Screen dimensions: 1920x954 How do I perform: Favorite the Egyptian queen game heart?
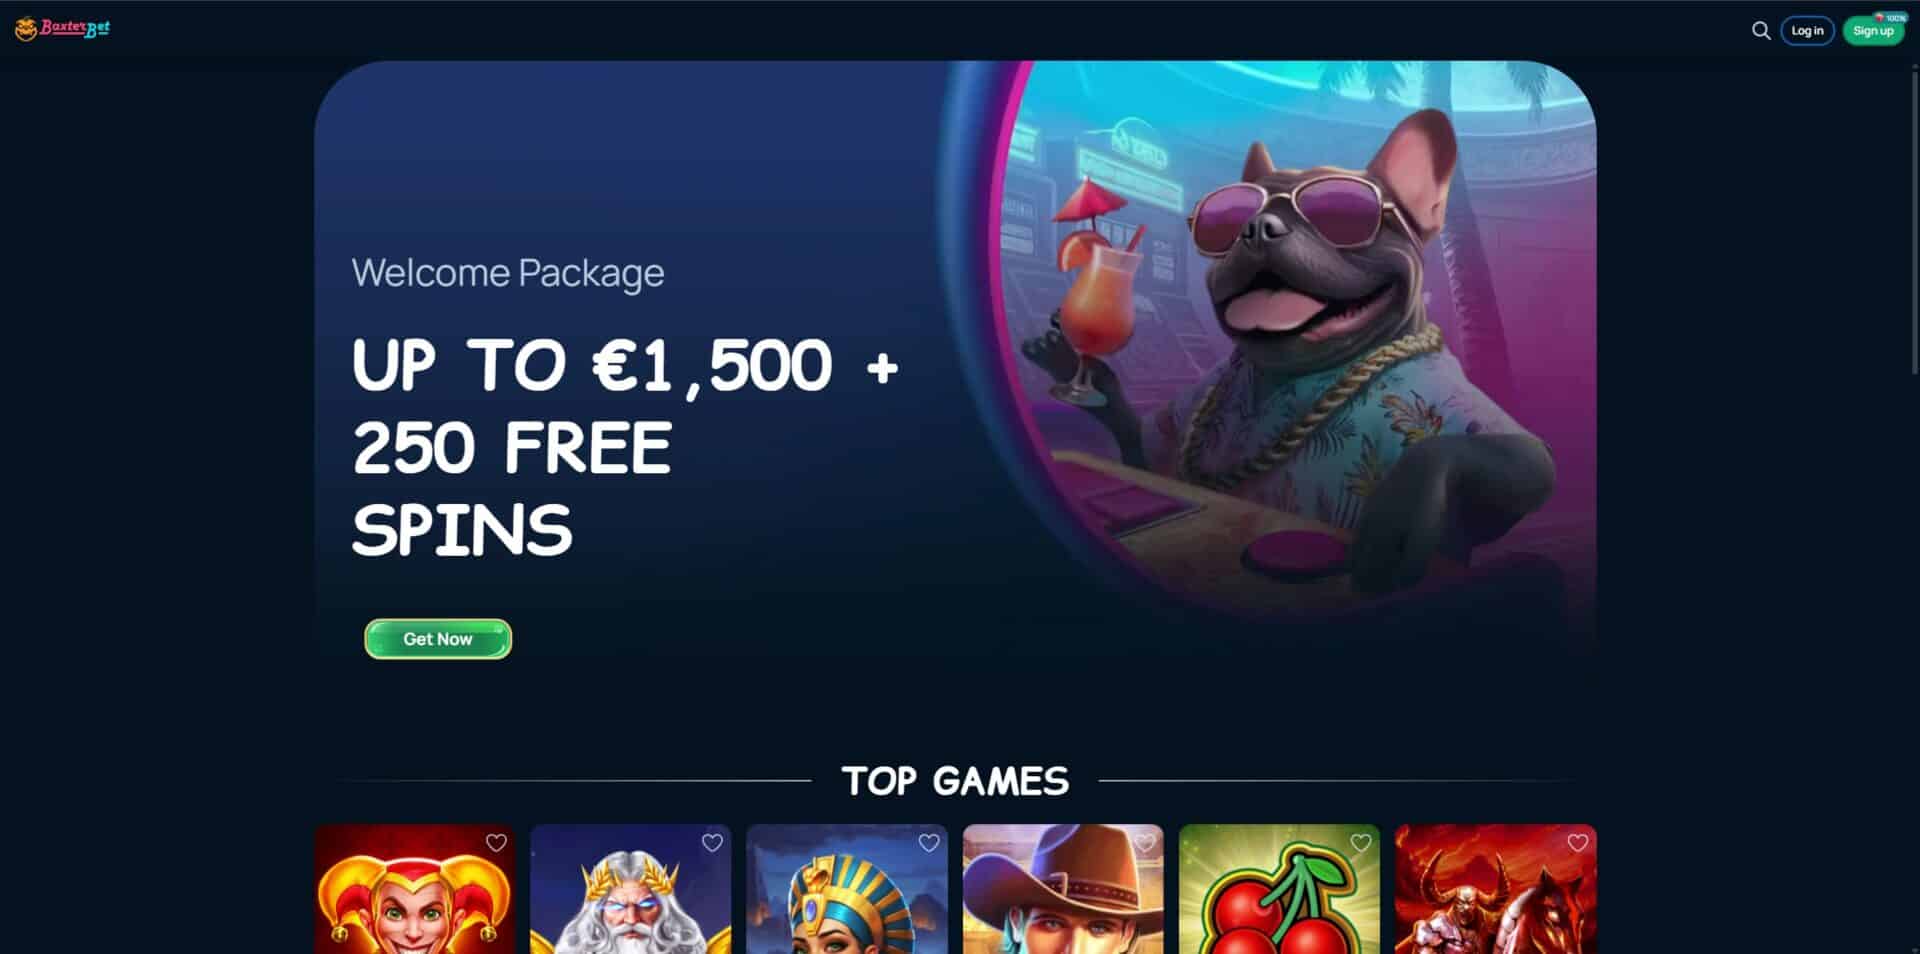coord(929,843)
